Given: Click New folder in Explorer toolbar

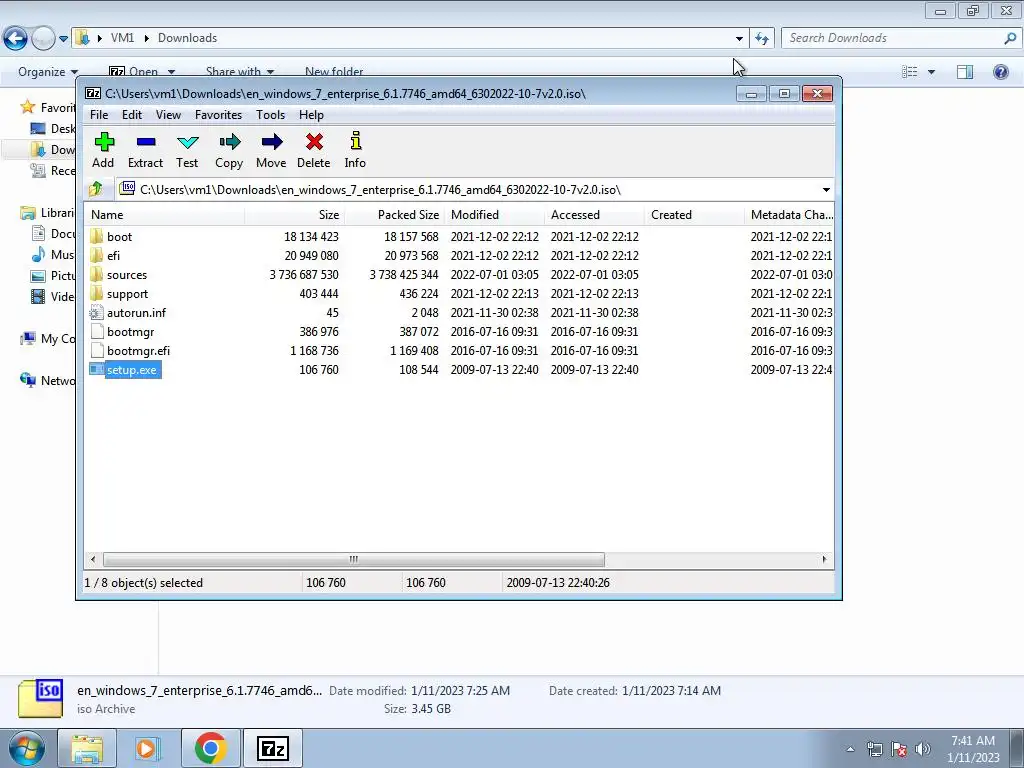Looking at the screenshot, I should pyautogui.click(x=334, y=72).
